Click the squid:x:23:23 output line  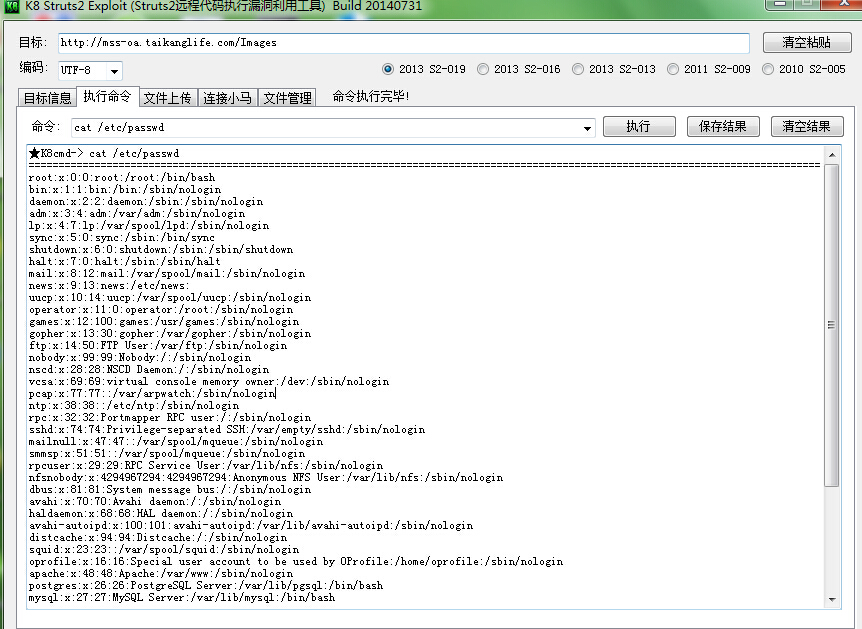tap(164, 550)
